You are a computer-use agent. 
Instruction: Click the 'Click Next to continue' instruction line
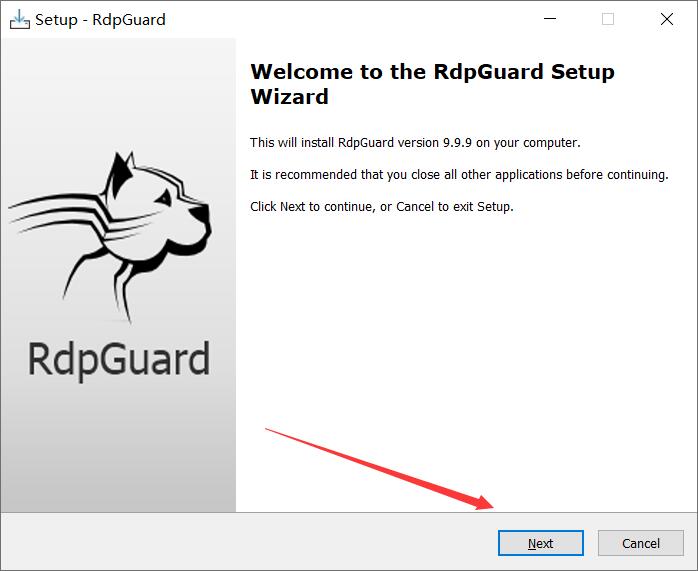[x=381, y=207]
